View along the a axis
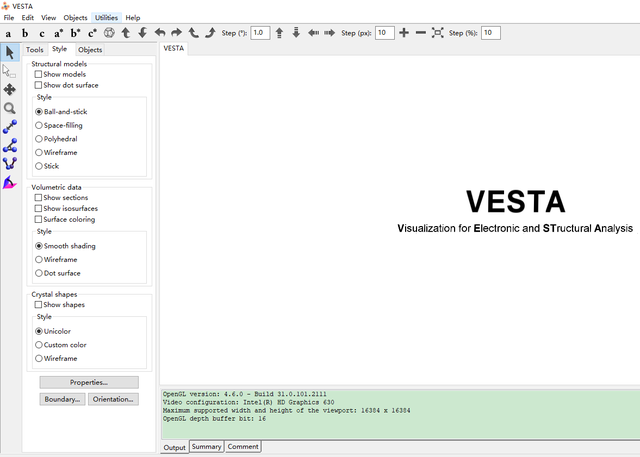The width and height of the screenshot is (640, 457). pos(8,33)
